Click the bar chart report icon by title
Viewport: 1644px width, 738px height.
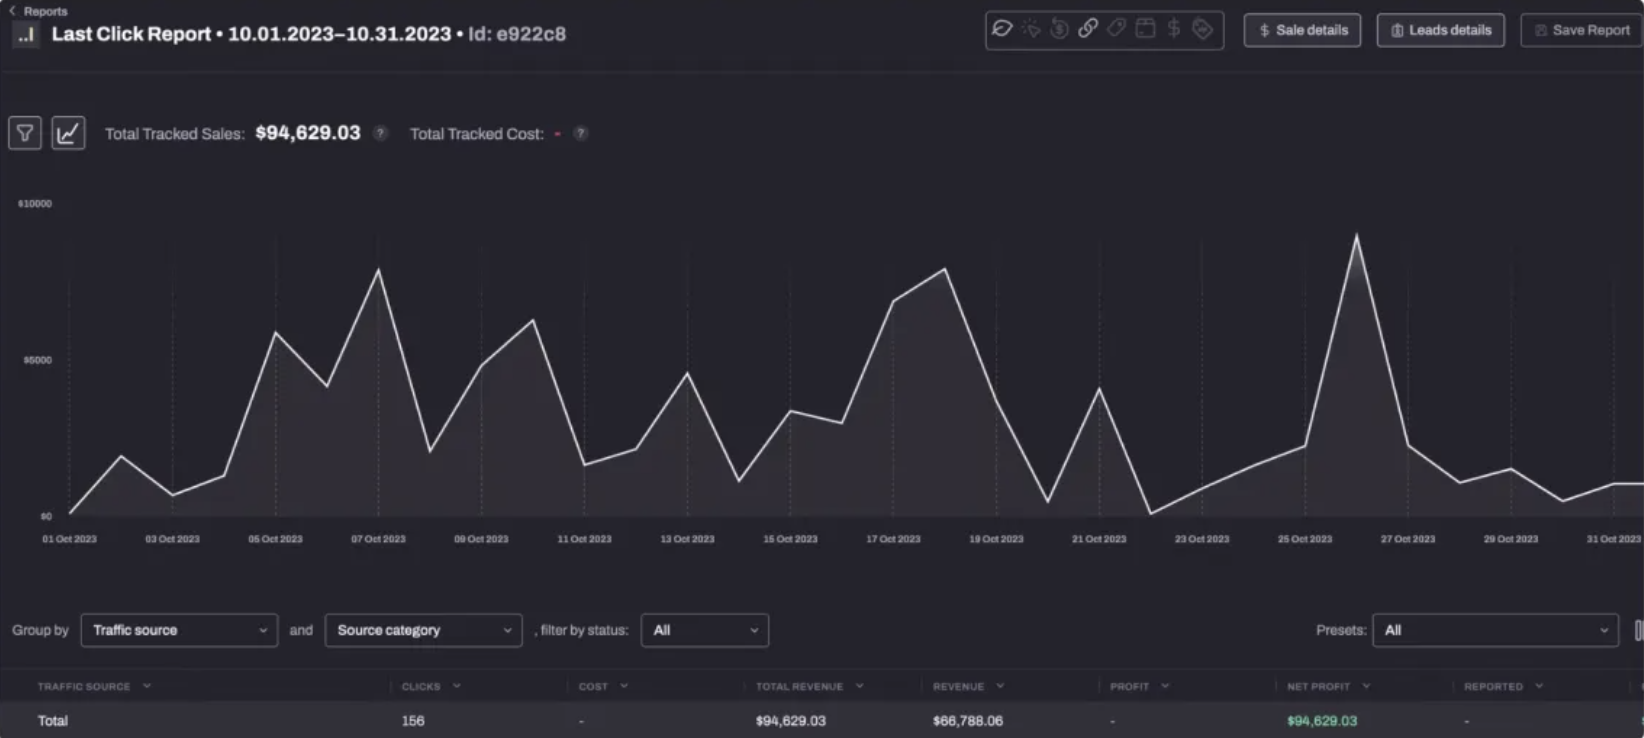pos(26,34)
